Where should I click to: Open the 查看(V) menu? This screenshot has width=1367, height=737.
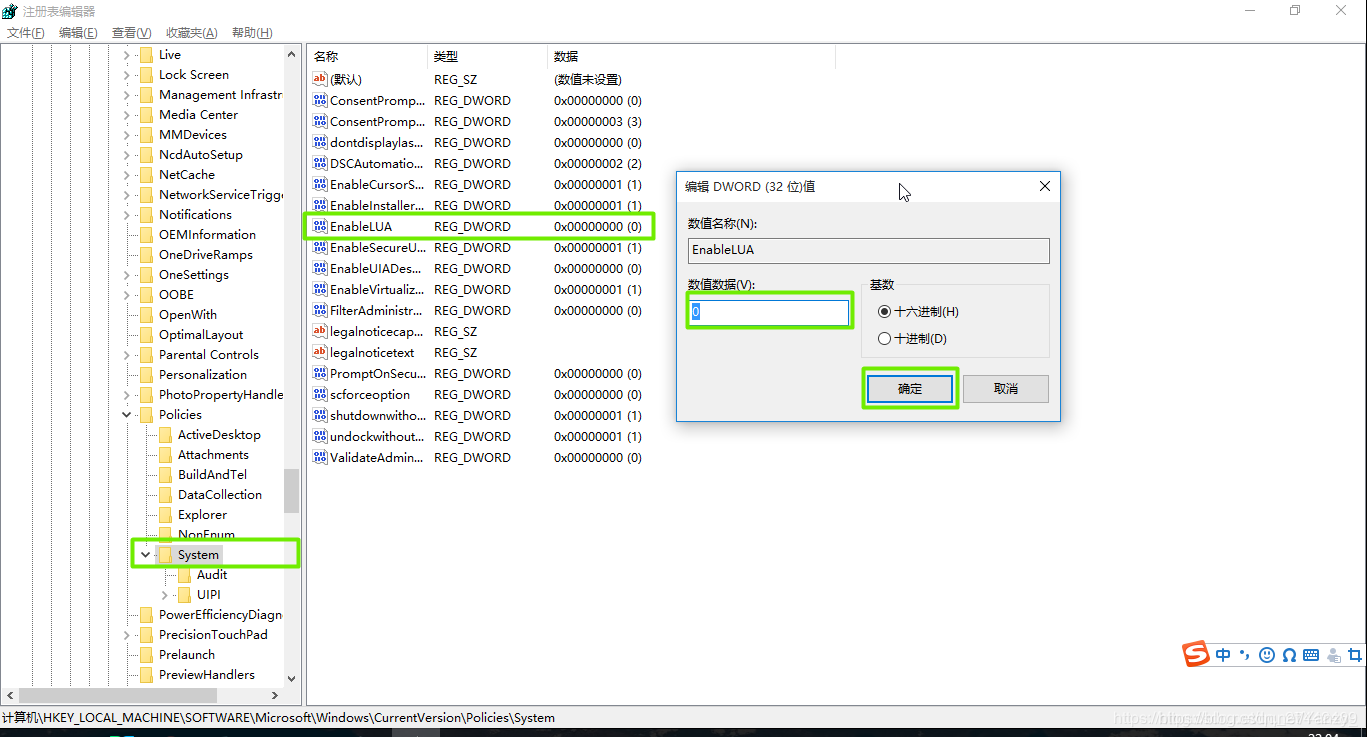coord(132,33)
